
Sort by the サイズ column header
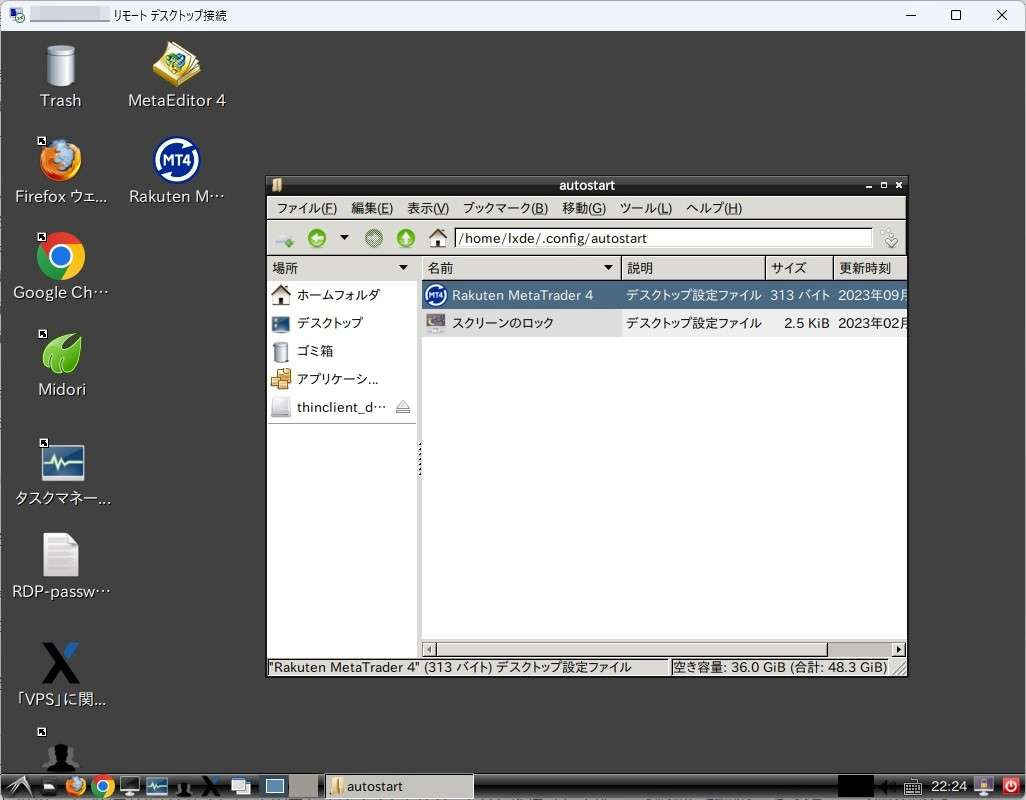tap(799, 268)
